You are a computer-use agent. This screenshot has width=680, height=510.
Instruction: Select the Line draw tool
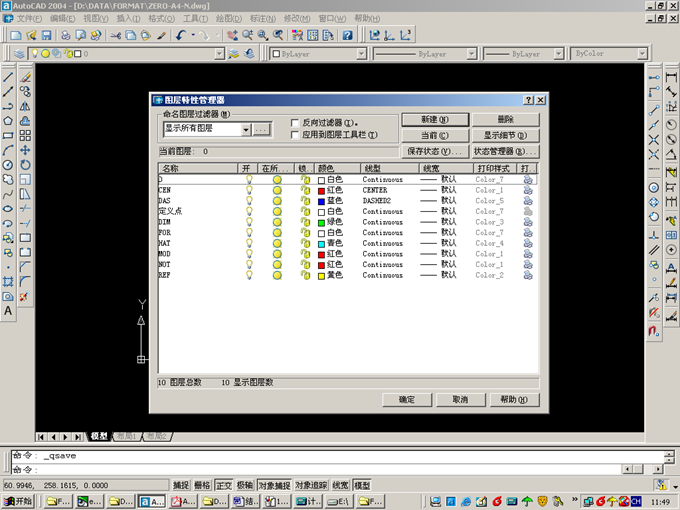click(x=8, y=78)
